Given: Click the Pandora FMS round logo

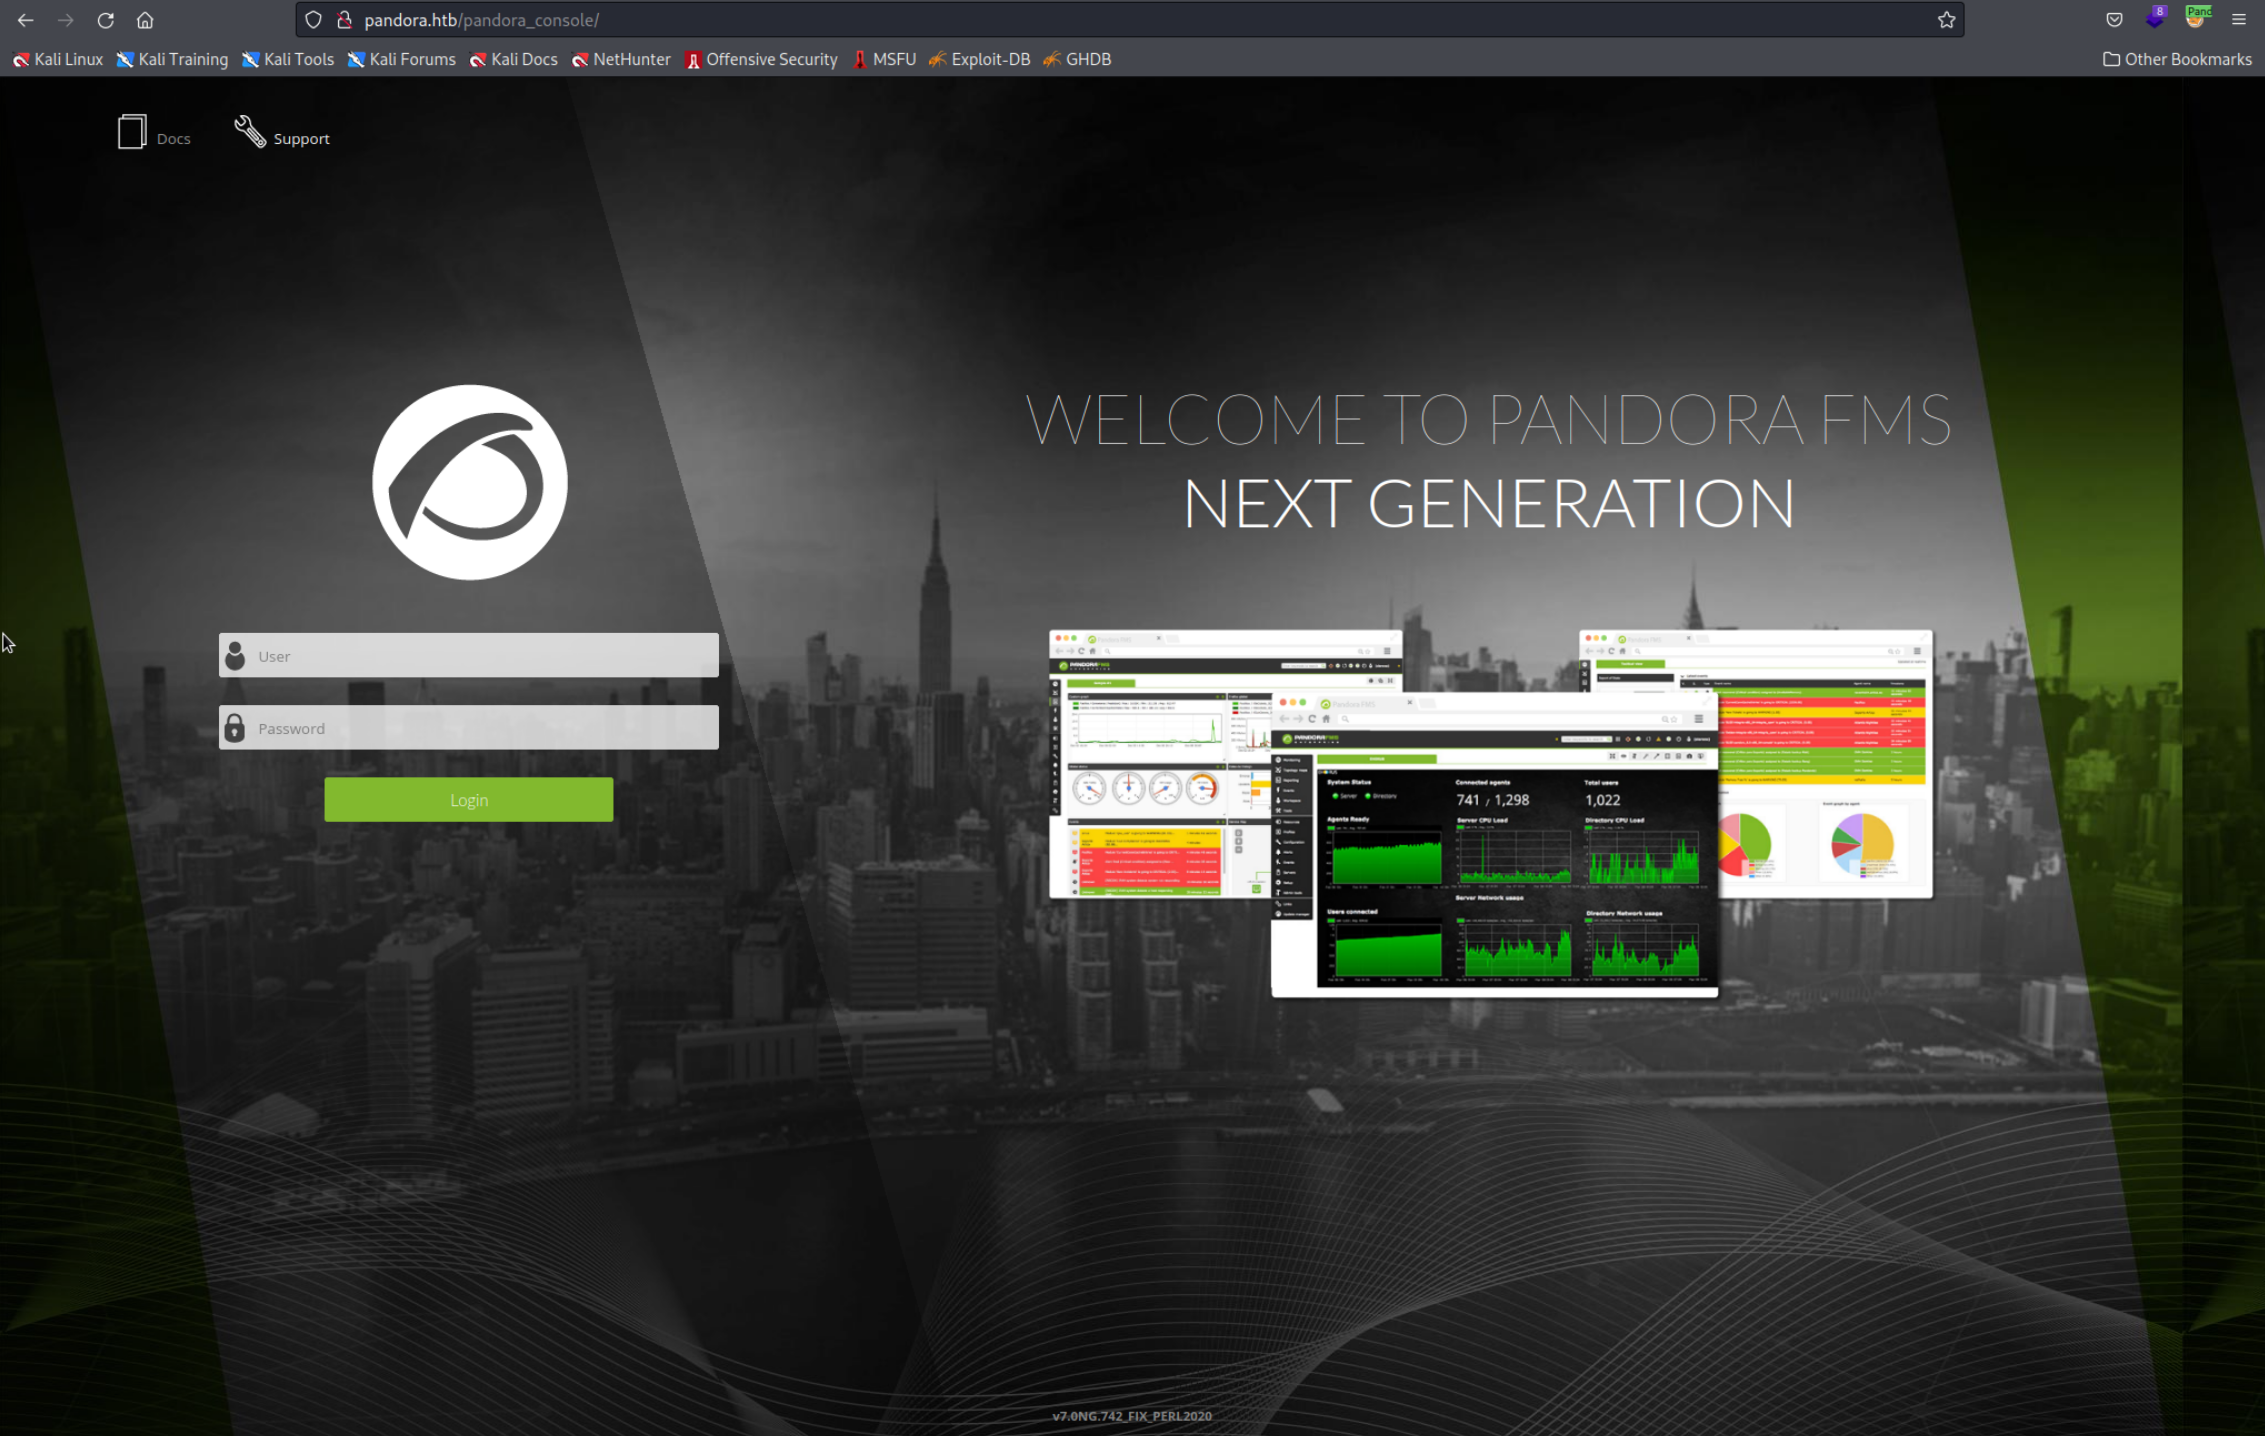Looking at the screenshot, I should tap(470, 482).
